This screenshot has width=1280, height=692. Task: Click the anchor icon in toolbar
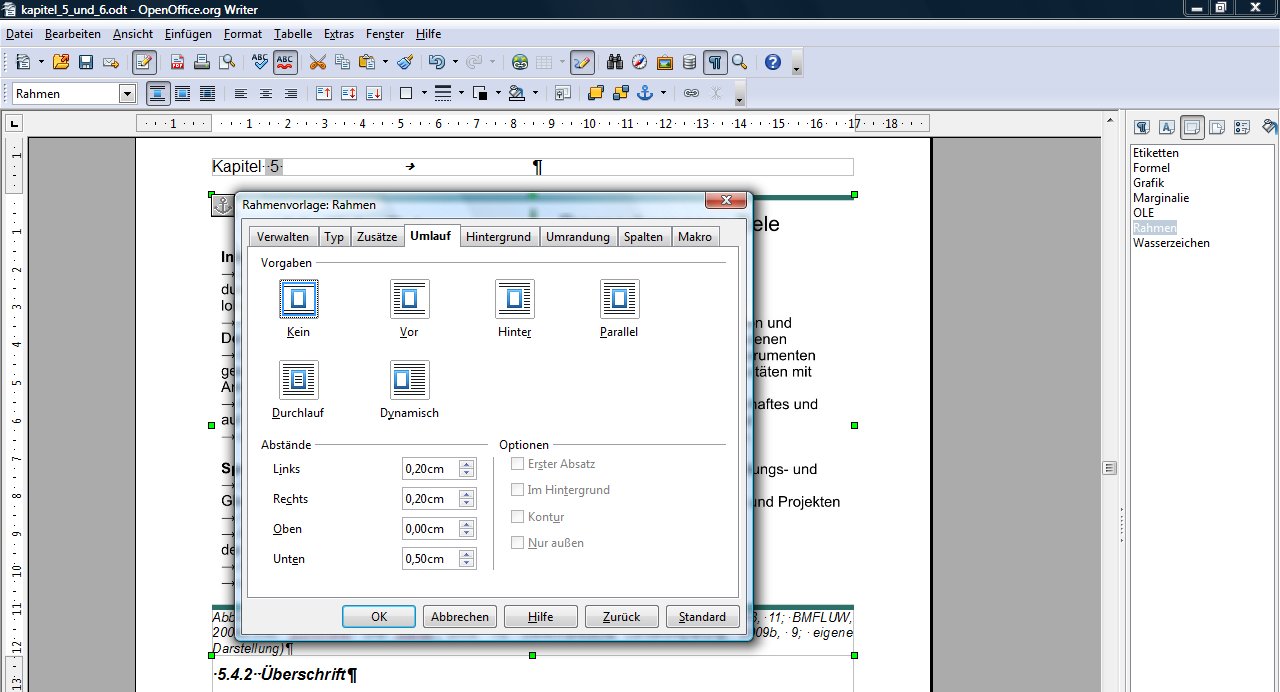click(x=645, y=93)
